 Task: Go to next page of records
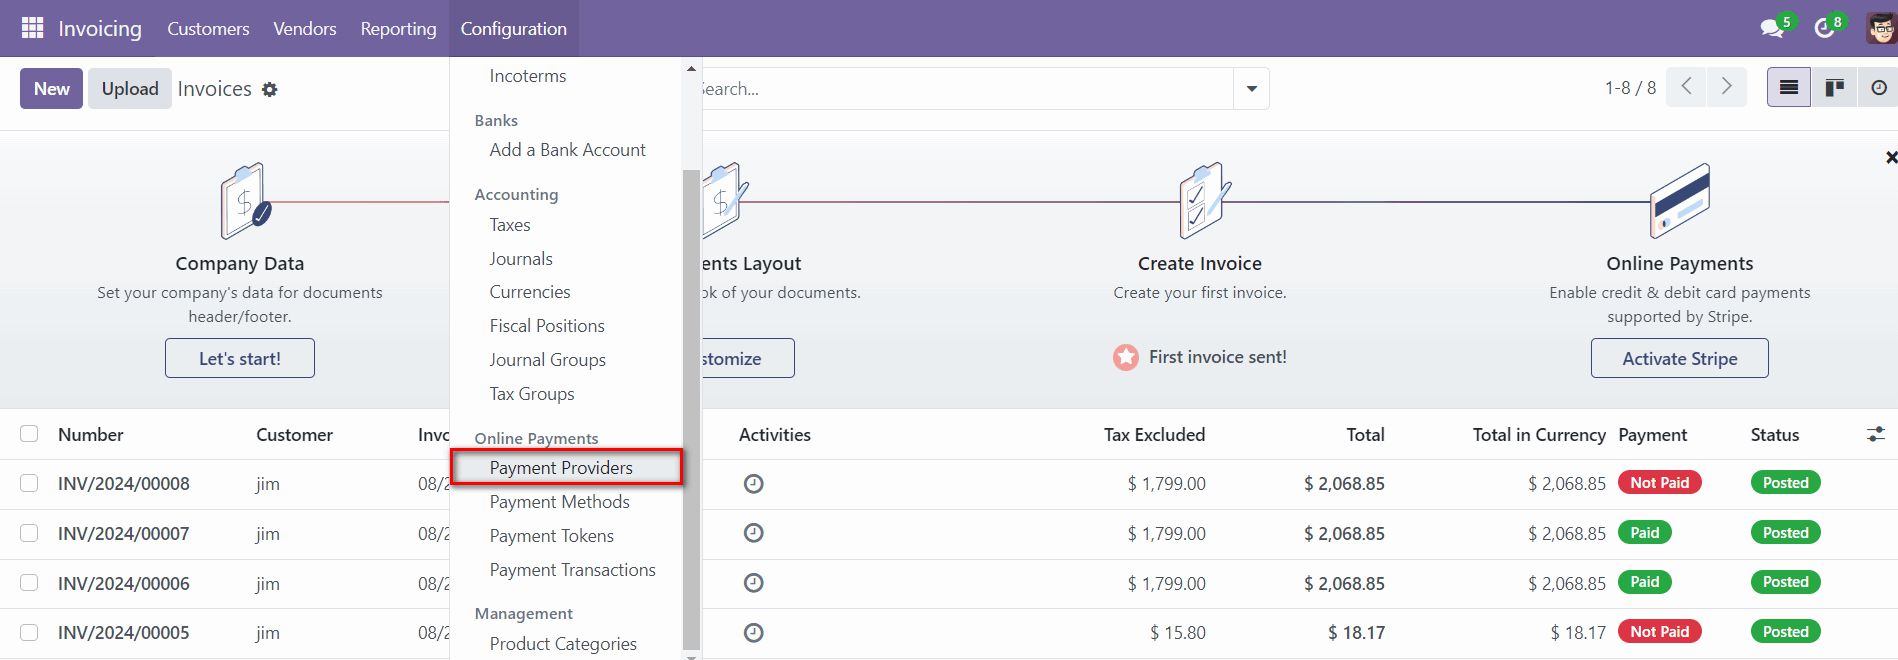coord(1726,87)
